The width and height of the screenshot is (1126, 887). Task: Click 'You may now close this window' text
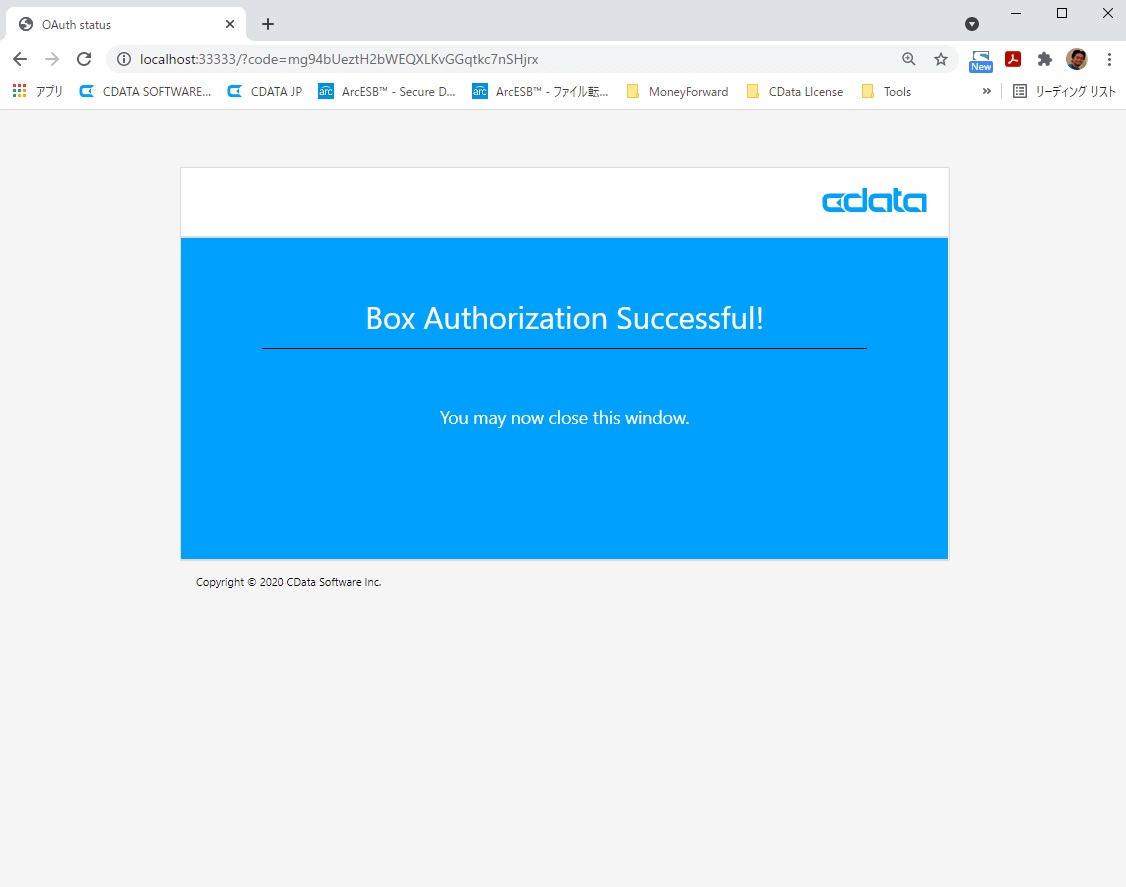point(564,417)
